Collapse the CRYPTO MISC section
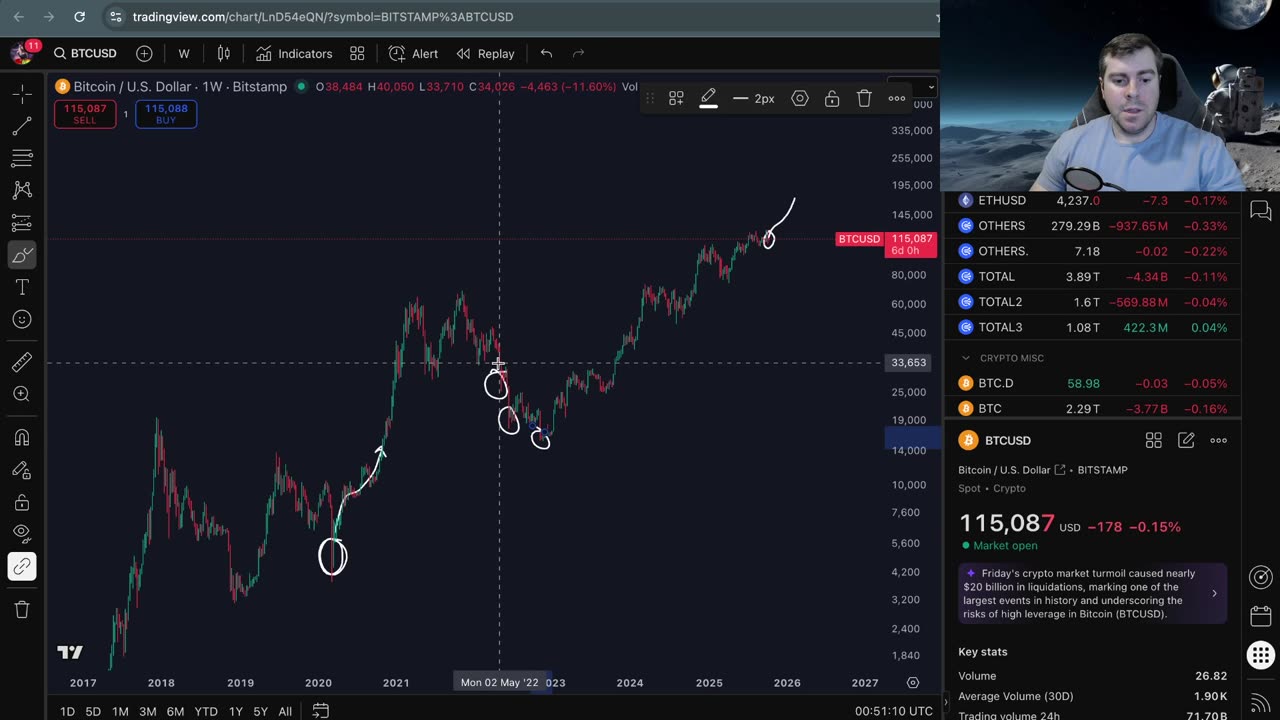The width and height of the screenshot is (1280, 720). 966,358
